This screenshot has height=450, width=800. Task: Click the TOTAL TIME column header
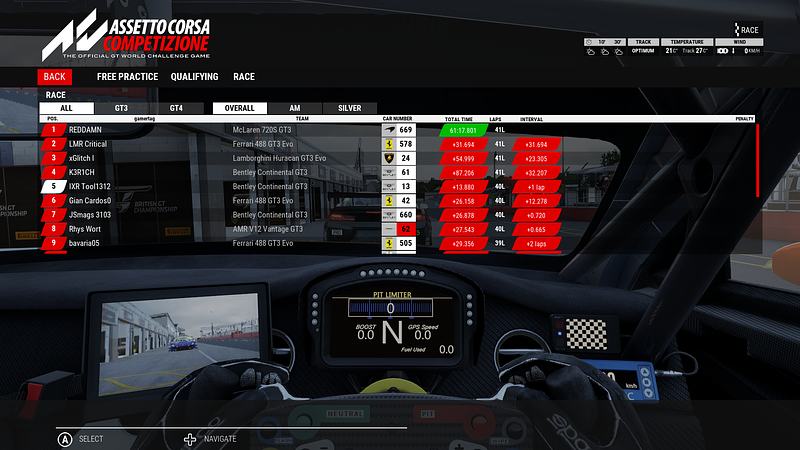point(459,119)
